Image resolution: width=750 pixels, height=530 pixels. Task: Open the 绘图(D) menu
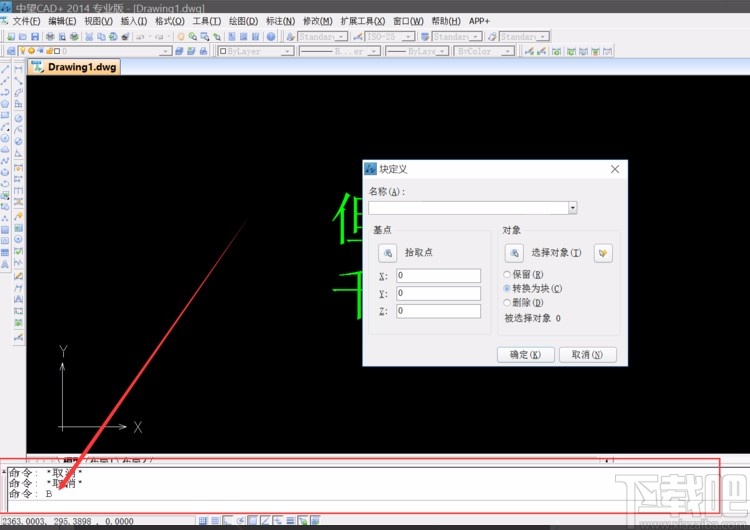tap(243, 21)
